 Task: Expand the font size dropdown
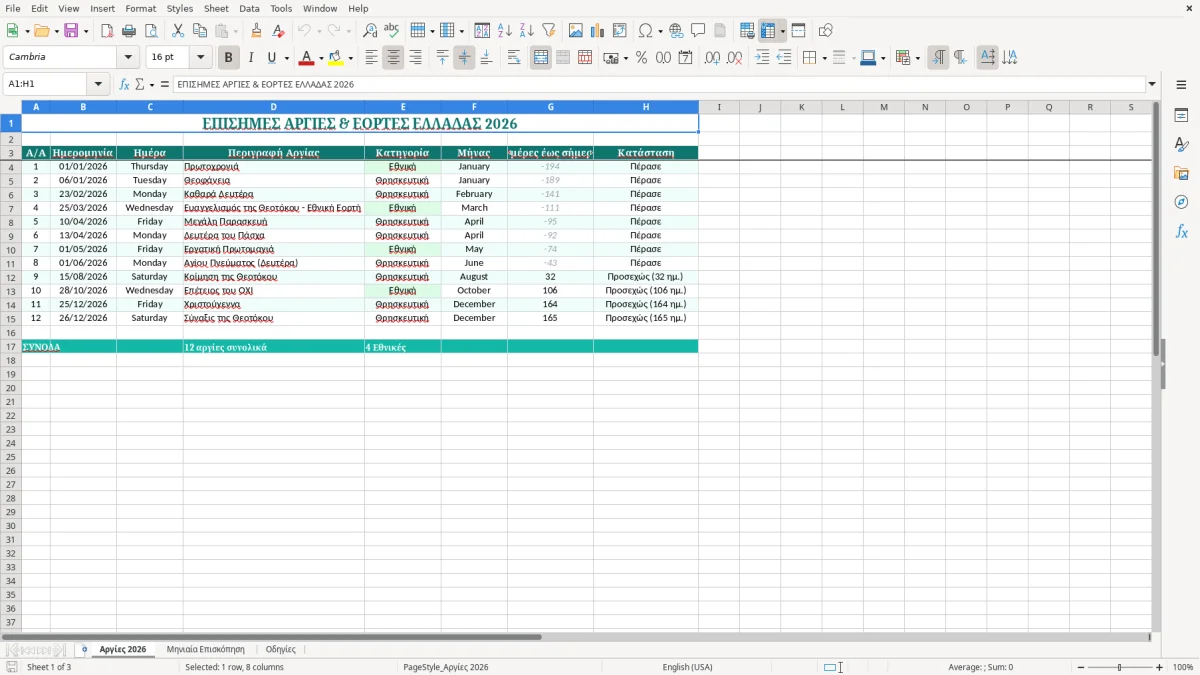200,58
